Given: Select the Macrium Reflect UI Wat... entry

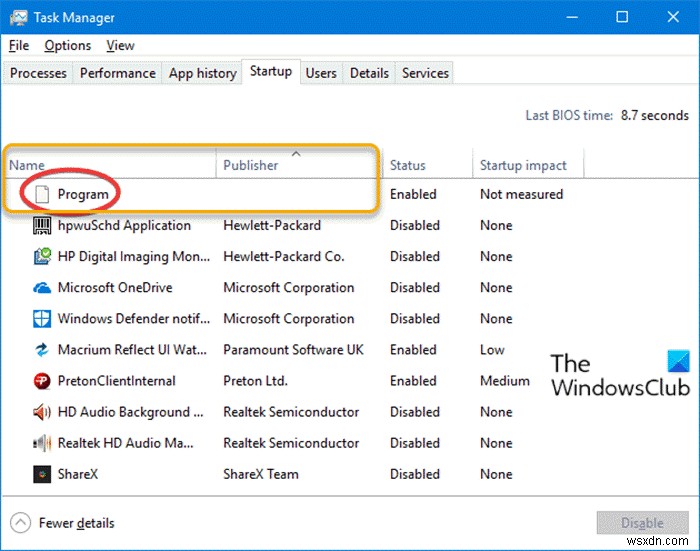Looking at the screenshot, I should coord(132,350).
